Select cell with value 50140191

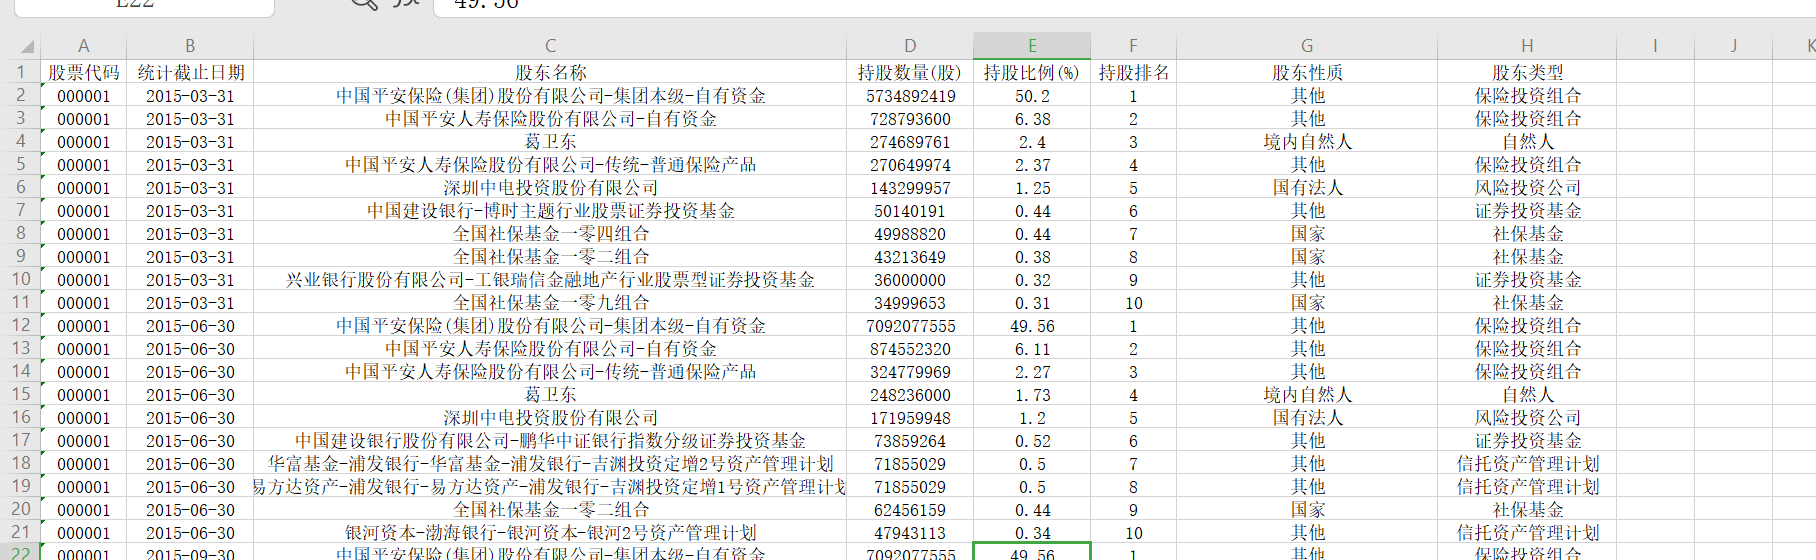click(x=910, y=211)
